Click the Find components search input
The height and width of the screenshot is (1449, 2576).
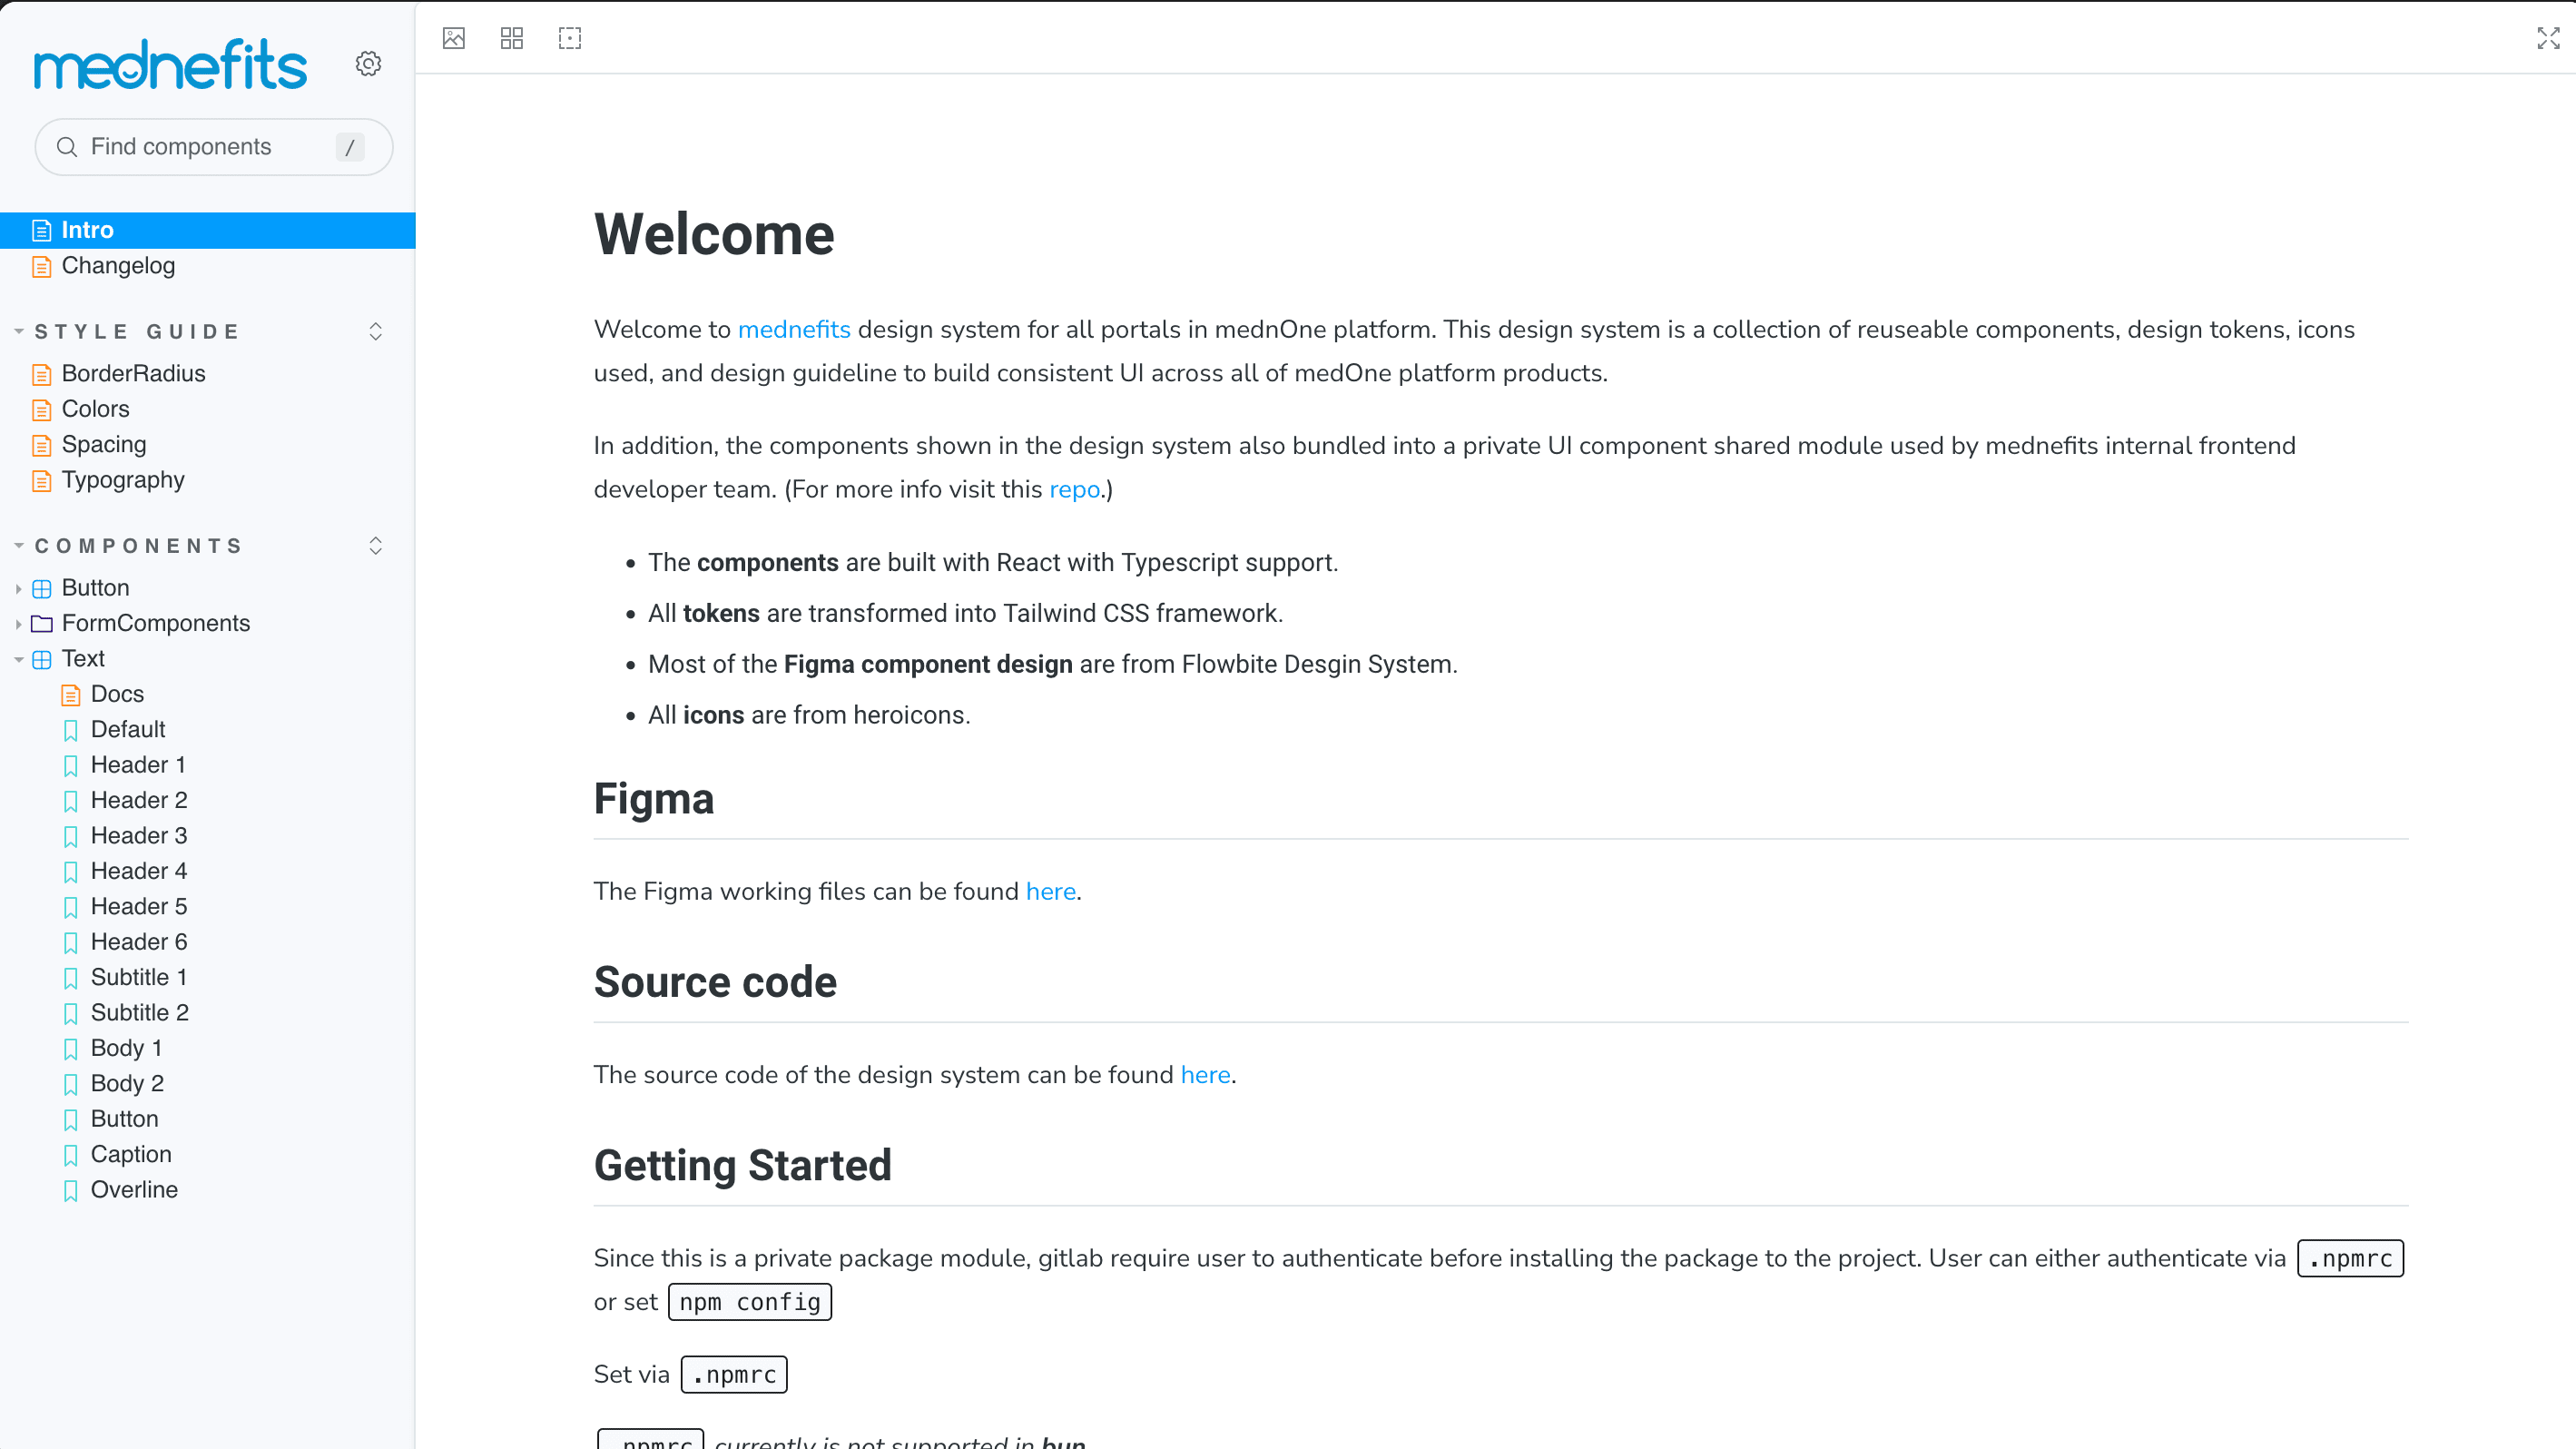(211, 147)
